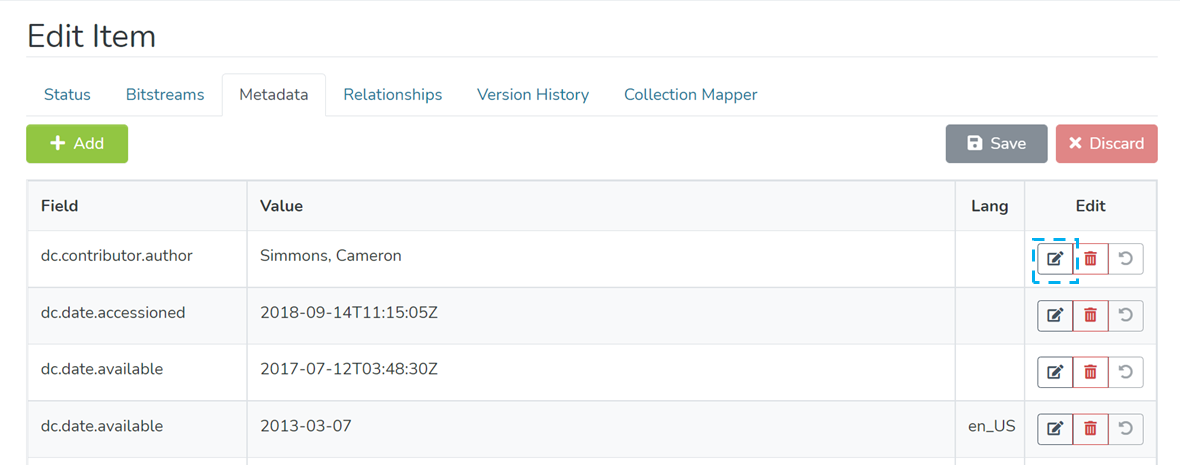Discard the metadata edits

[1106, 144]
